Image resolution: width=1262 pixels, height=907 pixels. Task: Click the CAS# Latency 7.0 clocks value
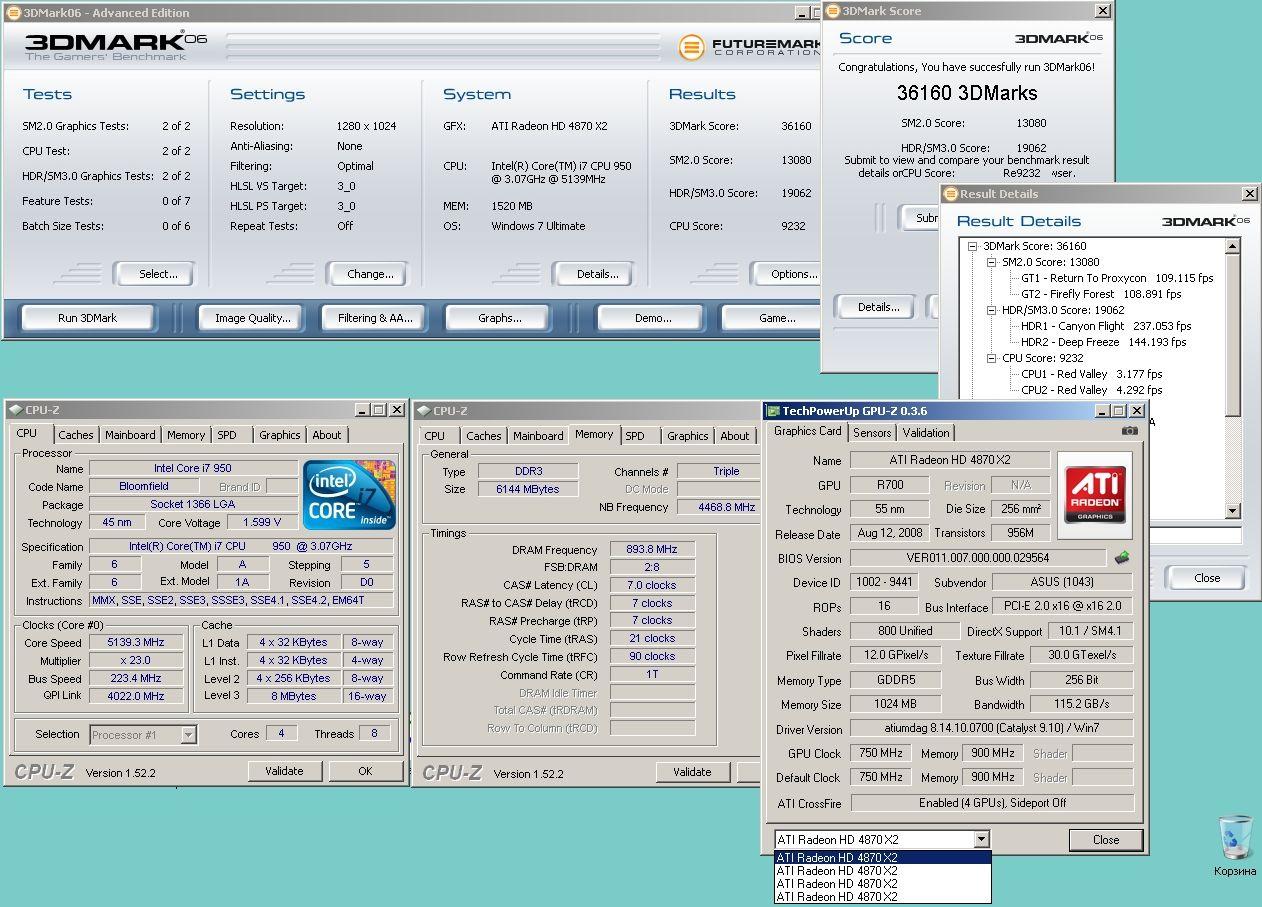pyautogui.click(x=651, y=585)
